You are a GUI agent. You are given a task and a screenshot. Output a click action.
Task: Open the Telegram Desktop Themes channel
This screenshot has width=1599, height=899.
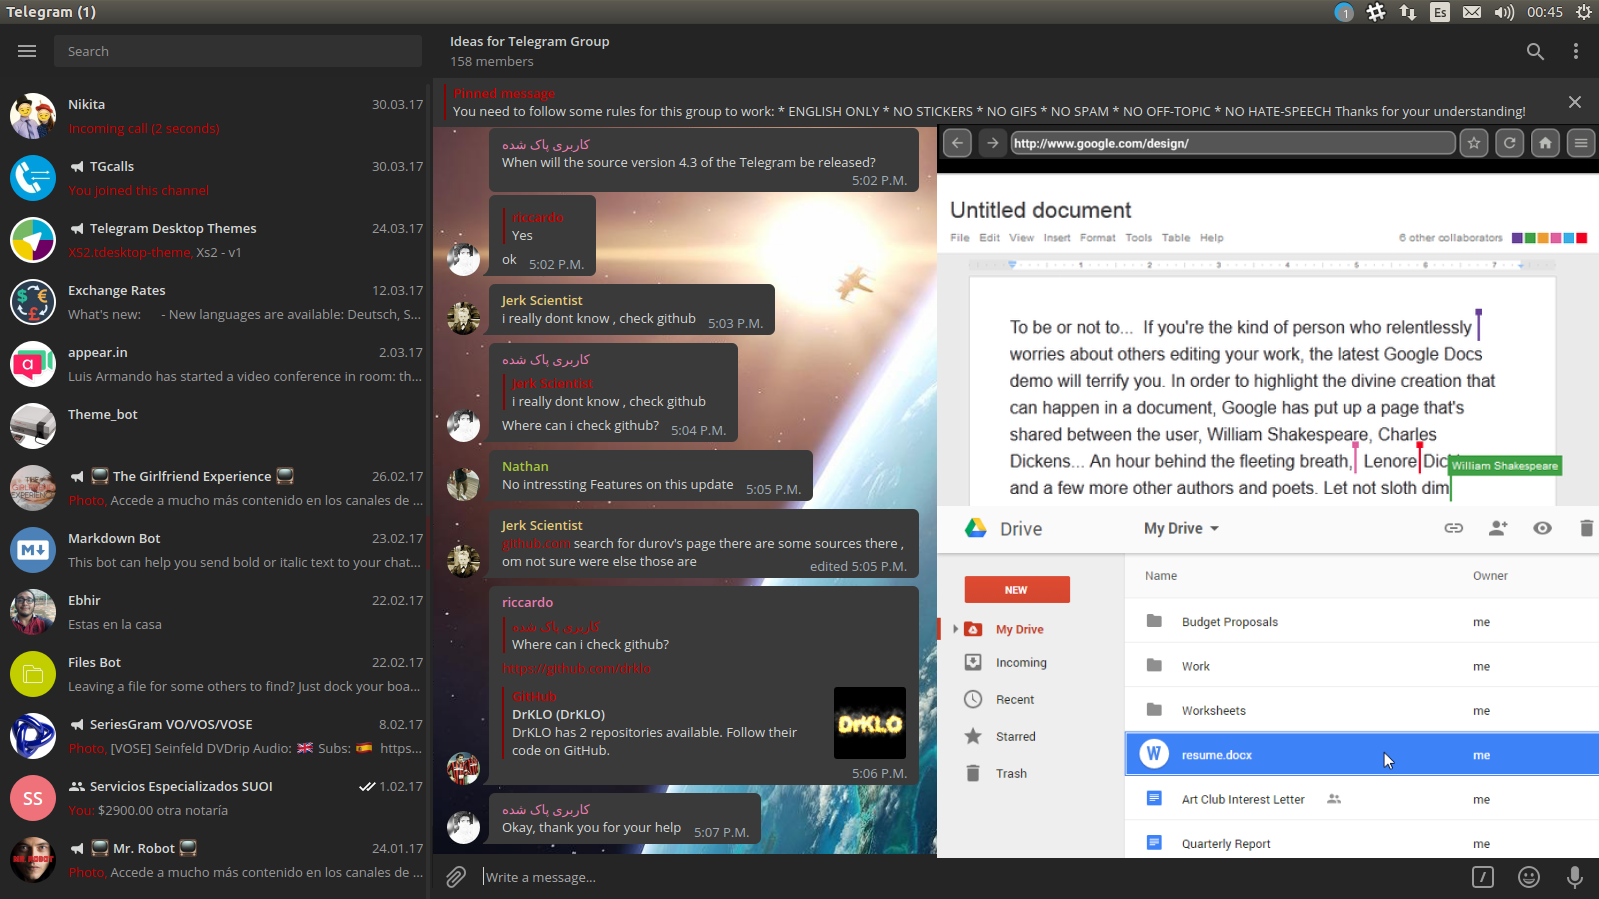(215, 240)
